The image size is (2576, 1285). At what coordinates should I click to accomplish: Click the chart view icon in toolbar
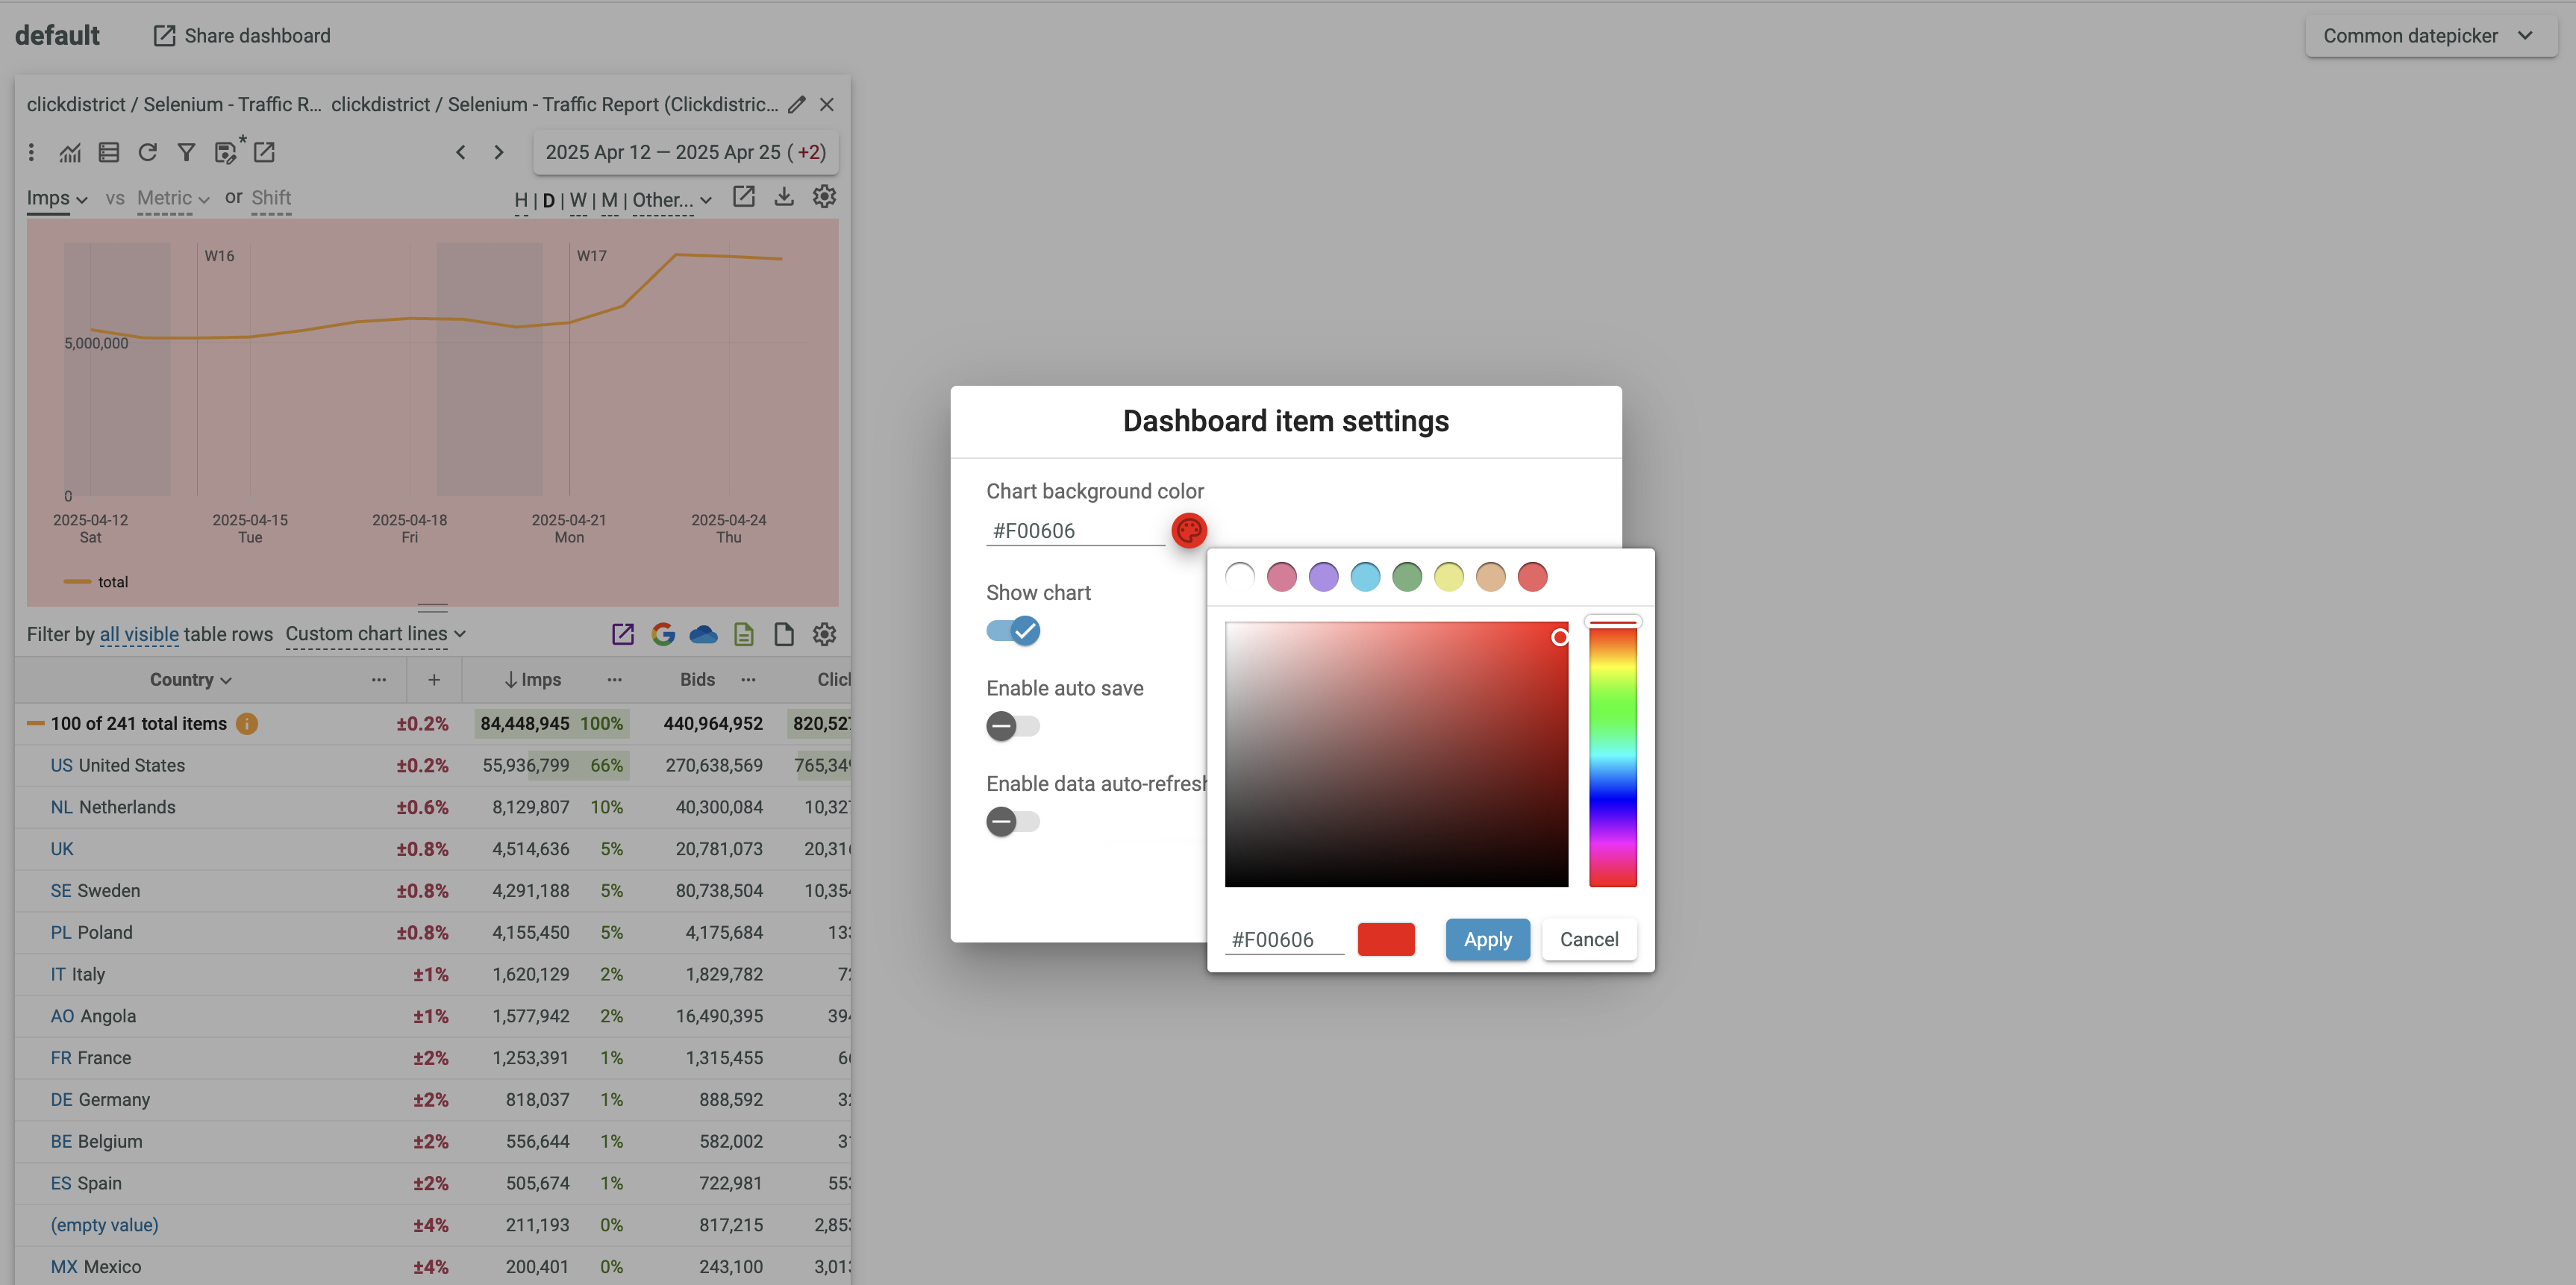[x=70, y=152]
